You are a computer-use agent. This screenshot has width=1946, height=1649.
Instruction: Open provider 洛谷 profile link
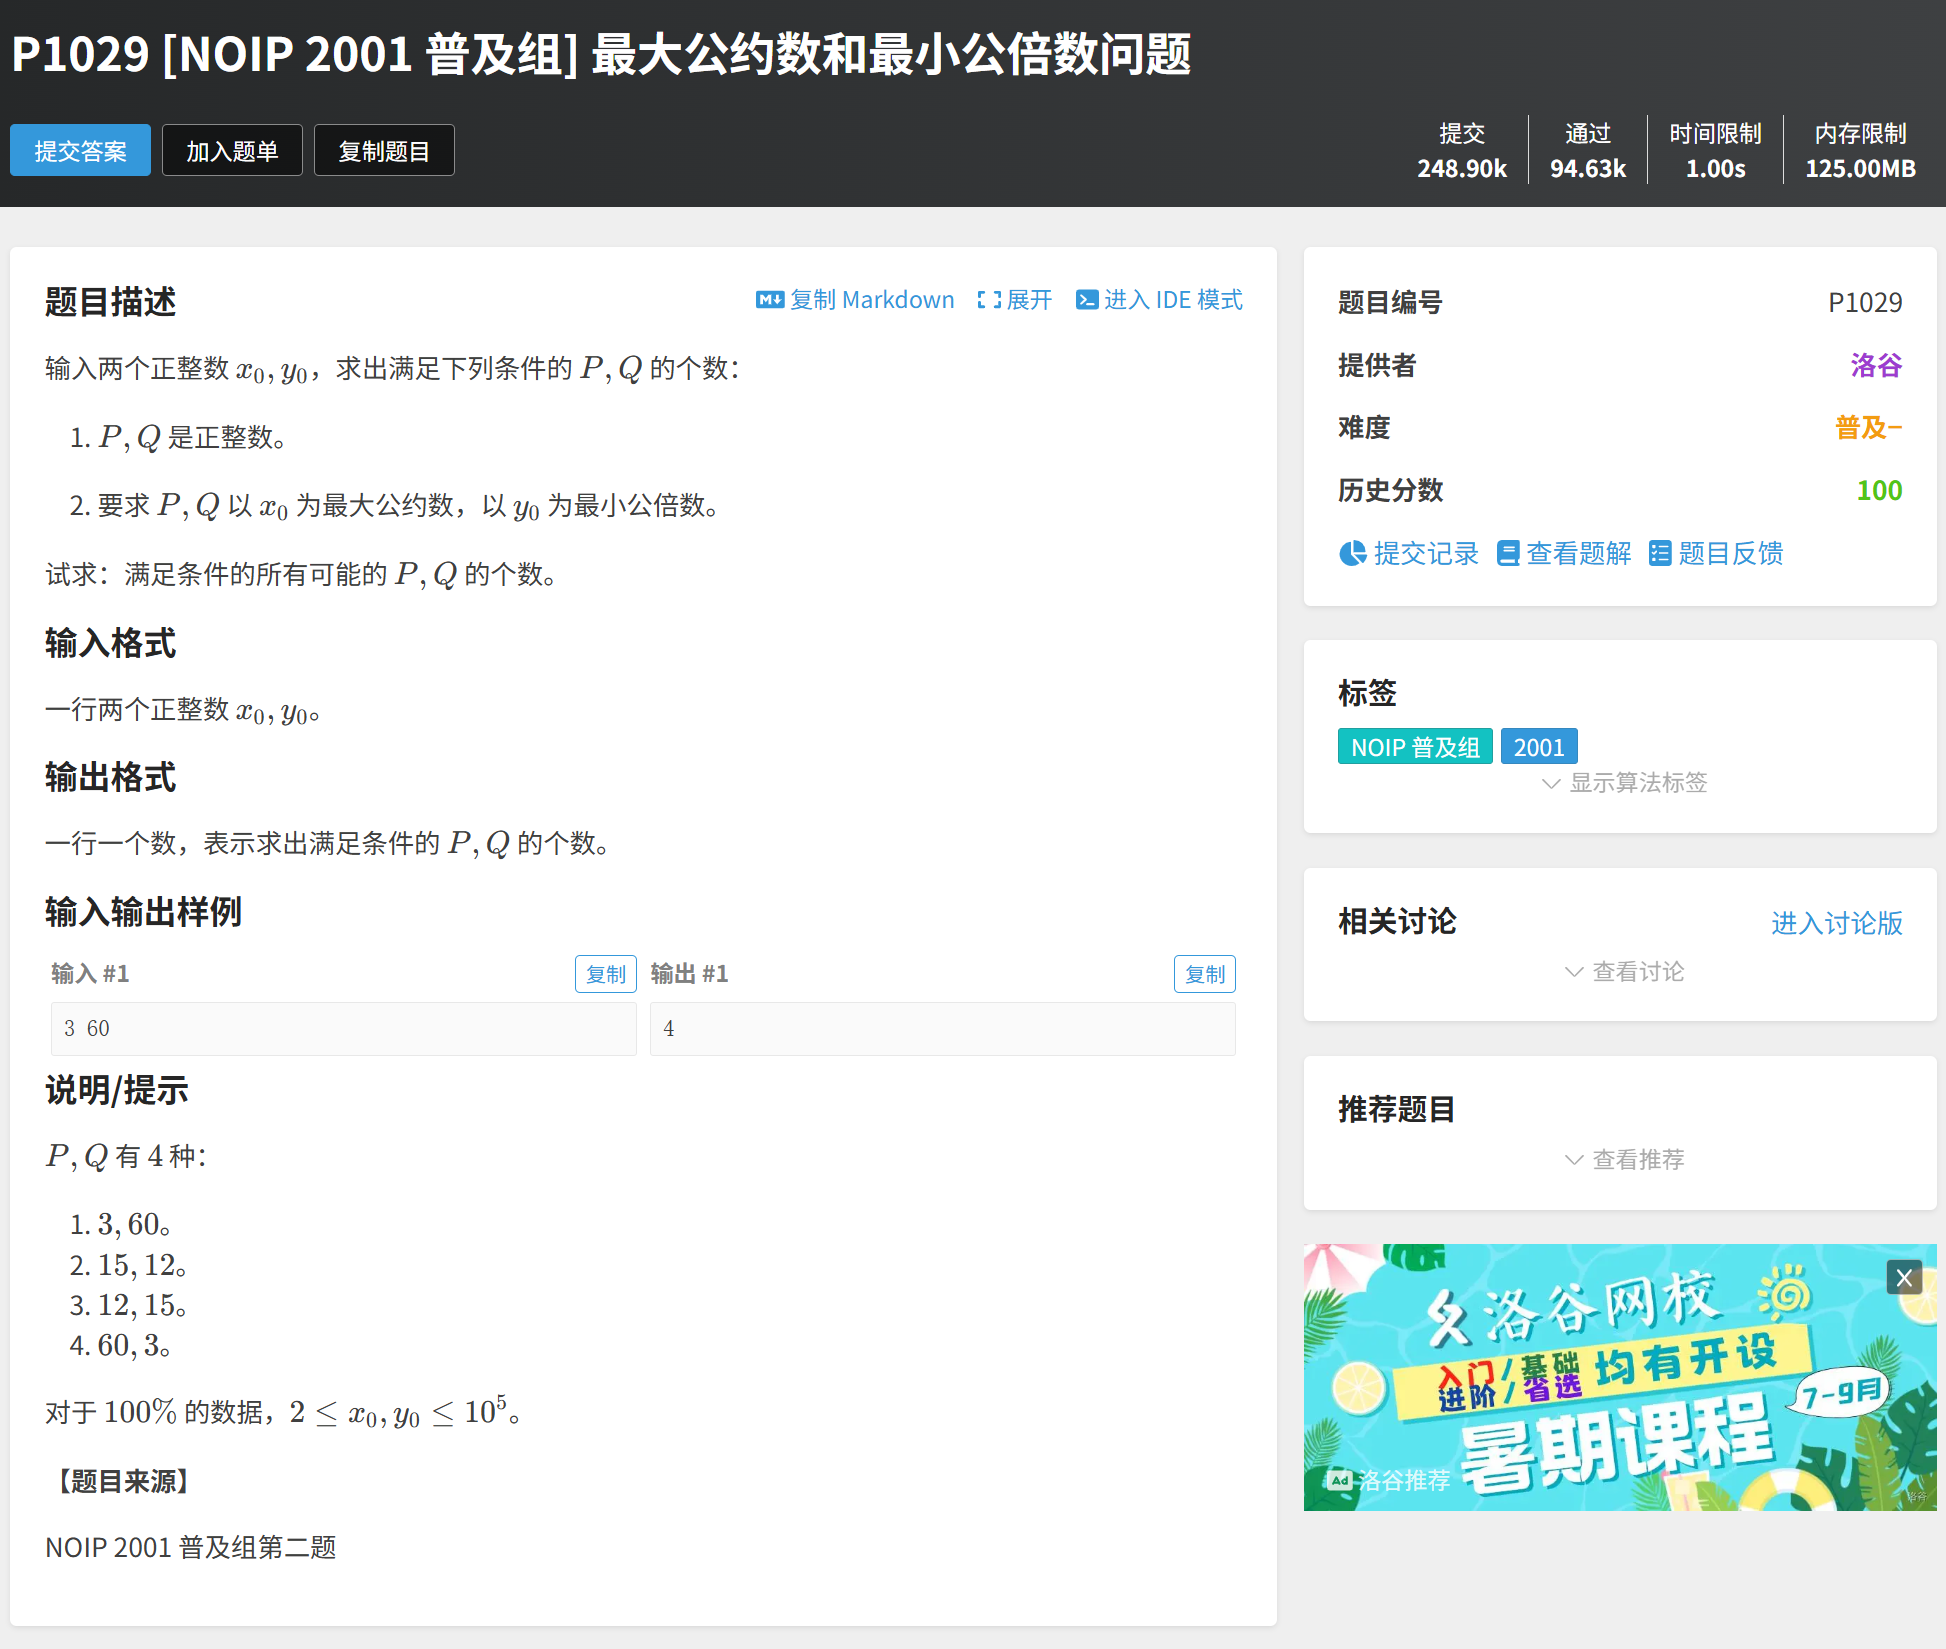click(x=1875, y=365)
